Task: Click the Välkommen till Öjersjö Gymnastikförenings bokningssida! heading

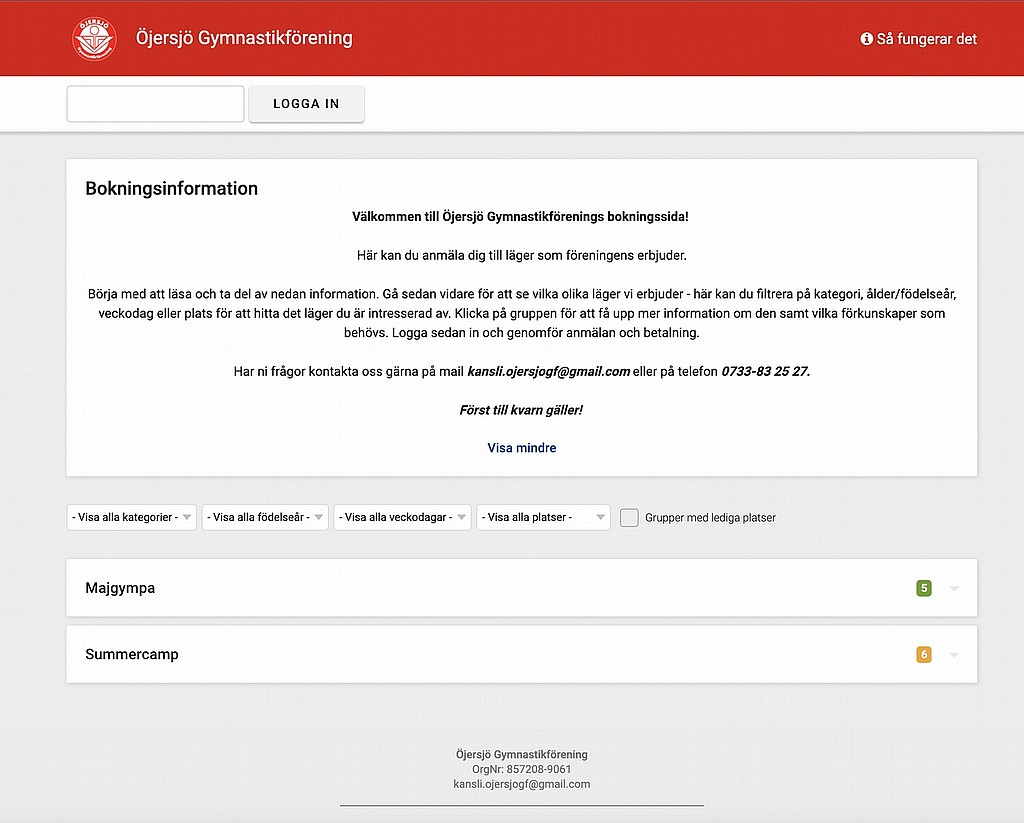Action: click(520, 217)
